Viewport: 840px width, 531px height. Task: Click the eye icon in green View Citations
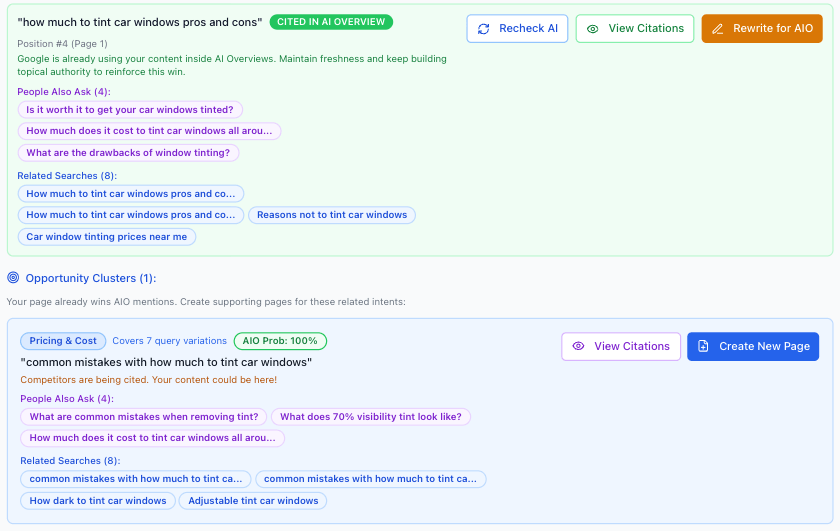(x=592, y=29)
